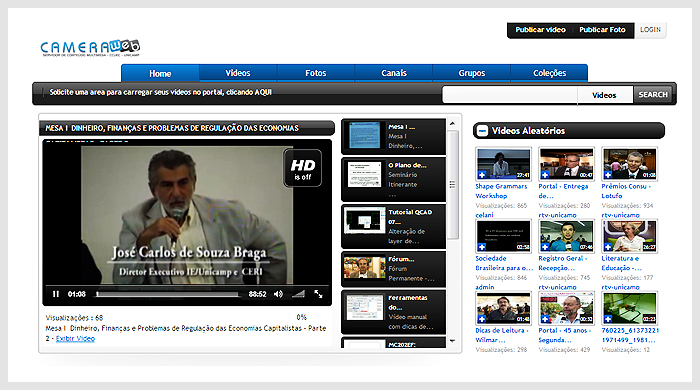Collapse the Vídeos Aleatórios panel minus icon
Screen dimensions: 700x390
click(x=482, y=131)
